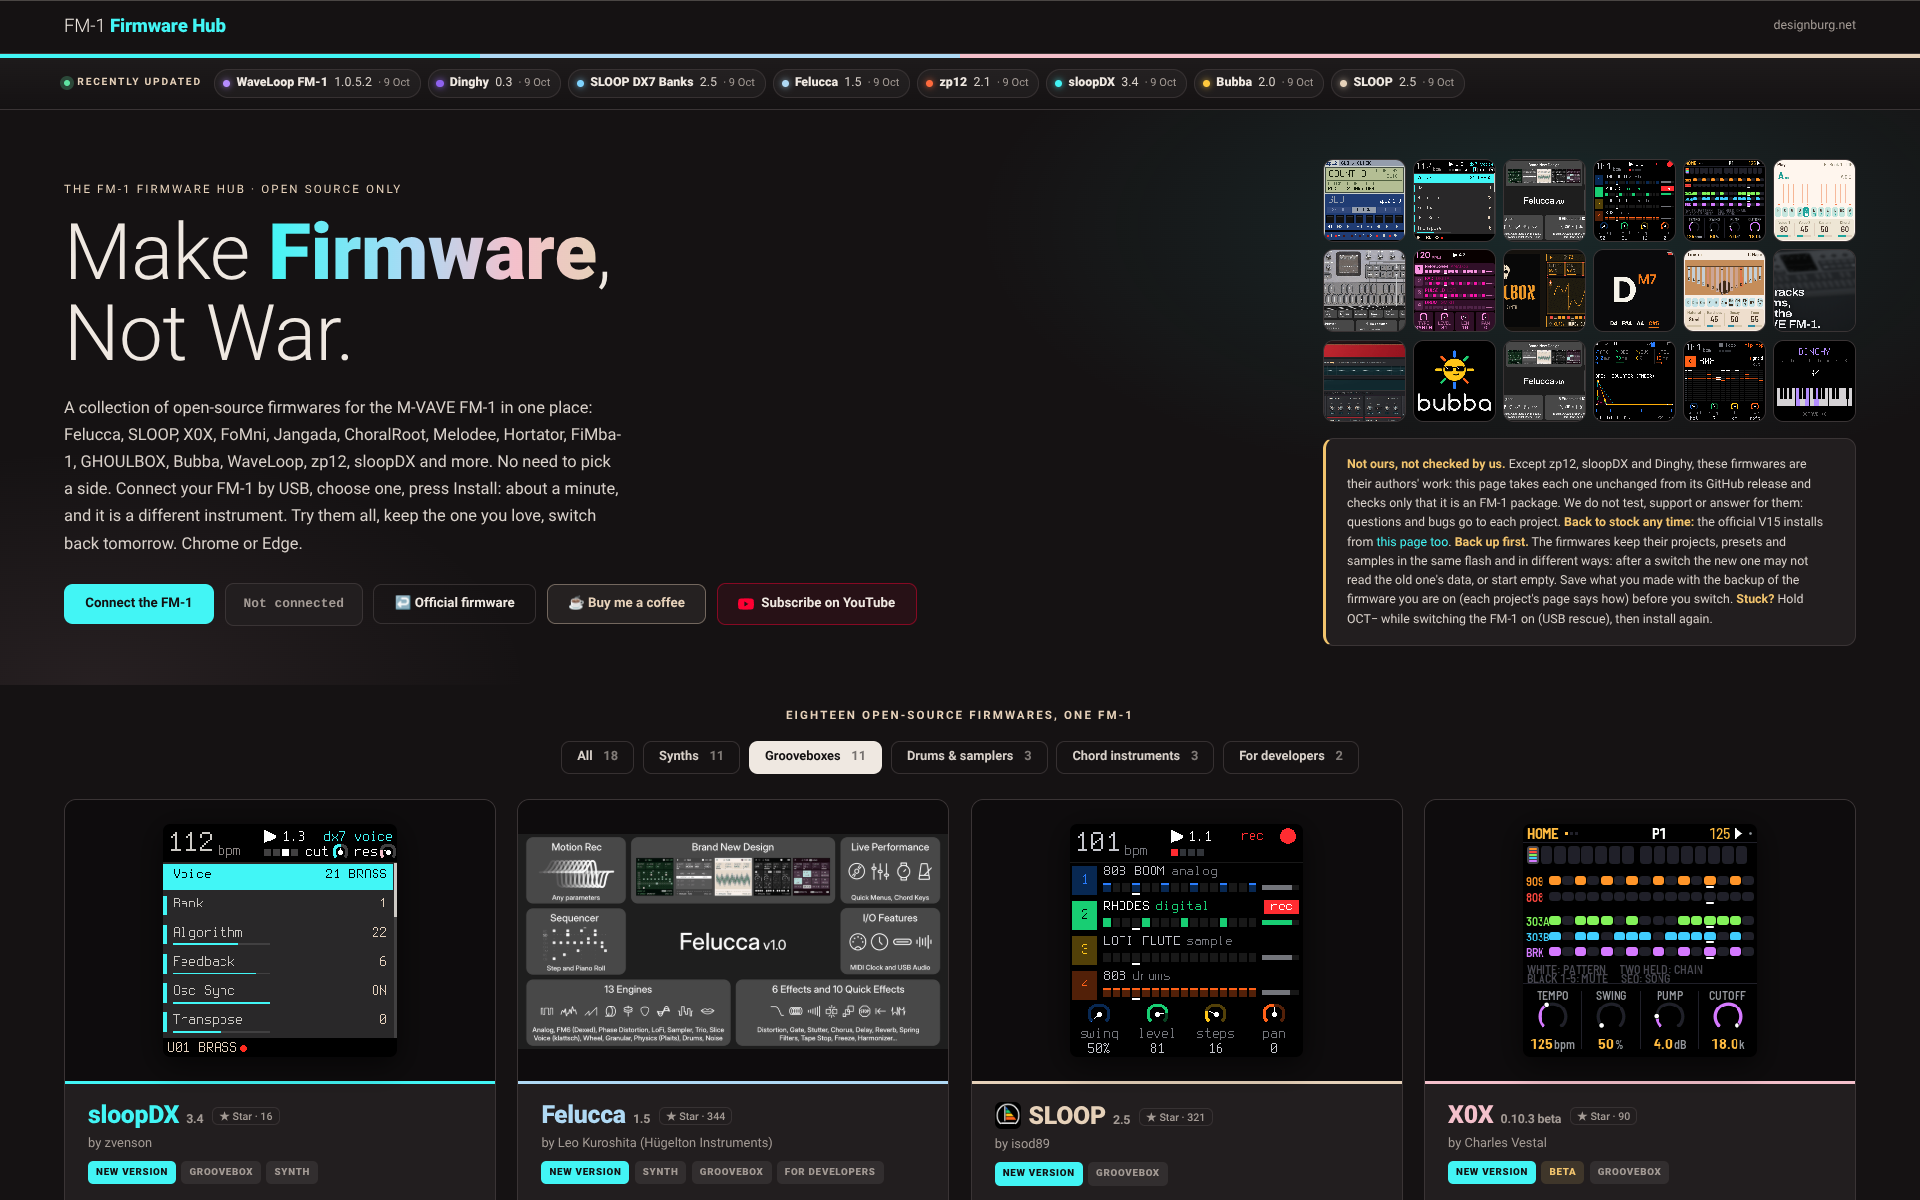Click the SLOOP Star 321 GitHub badge
The height and width of the screenshot is (1200, 1920).
pyautogui.click(x=1175, y=1118)
